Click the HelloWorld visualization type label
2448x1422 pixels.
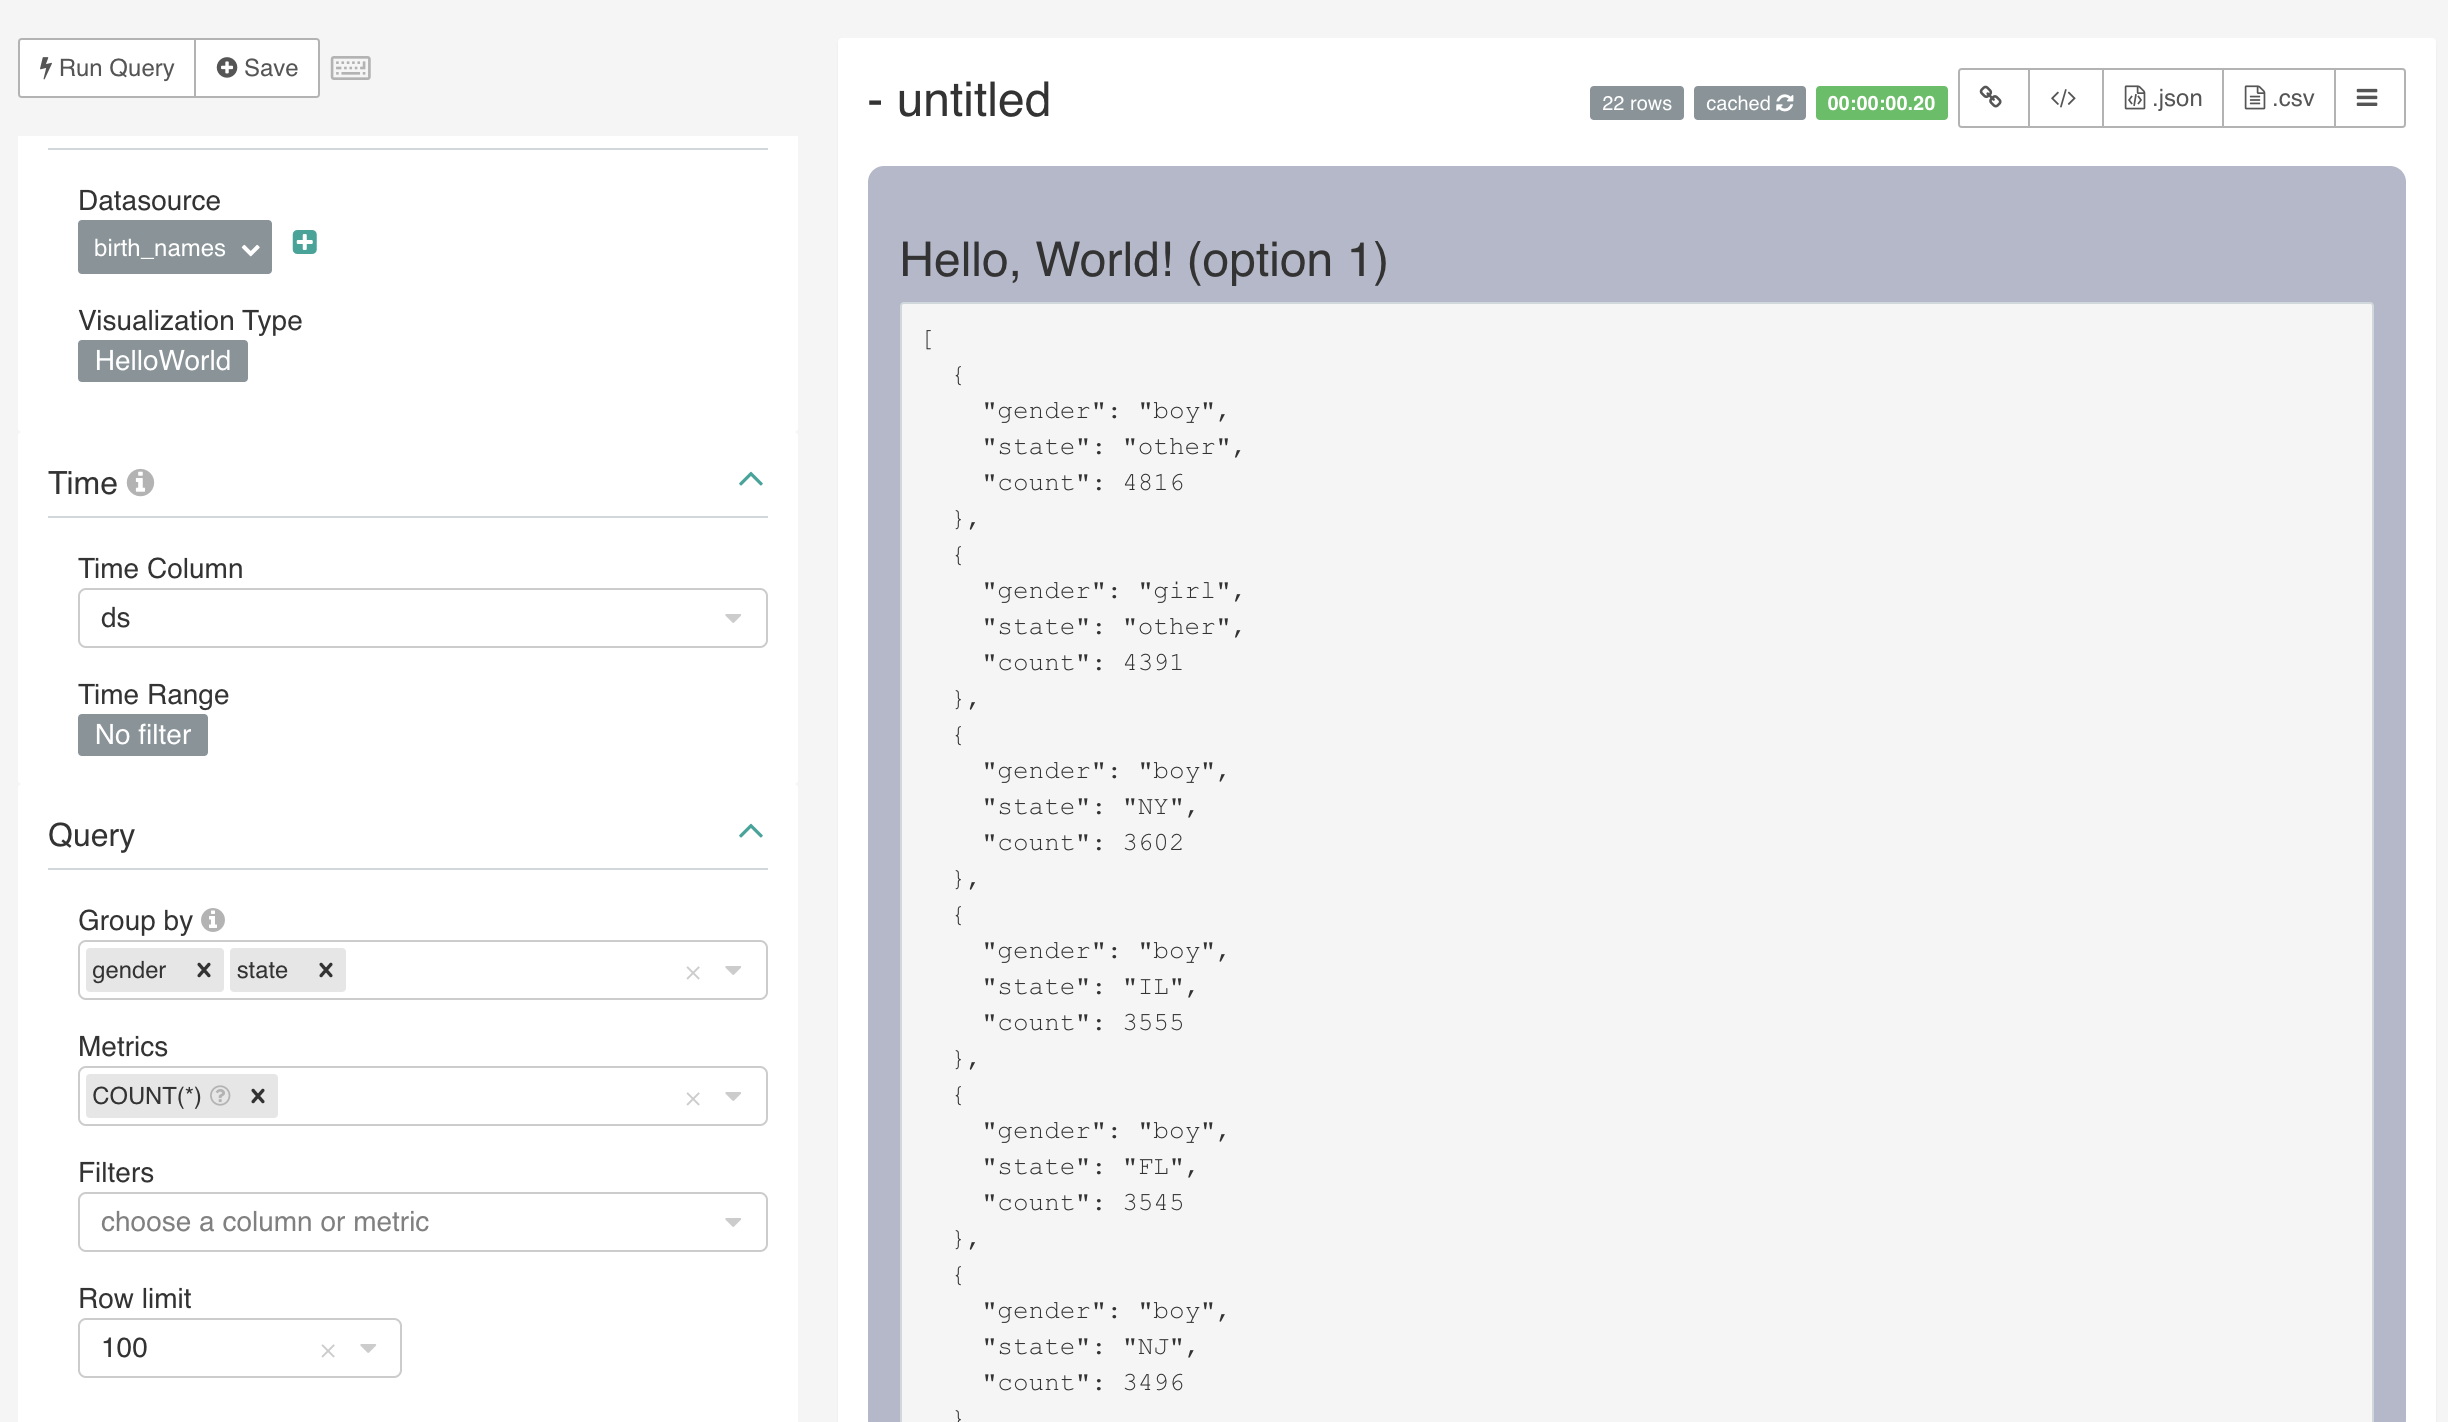coord(163,361)
